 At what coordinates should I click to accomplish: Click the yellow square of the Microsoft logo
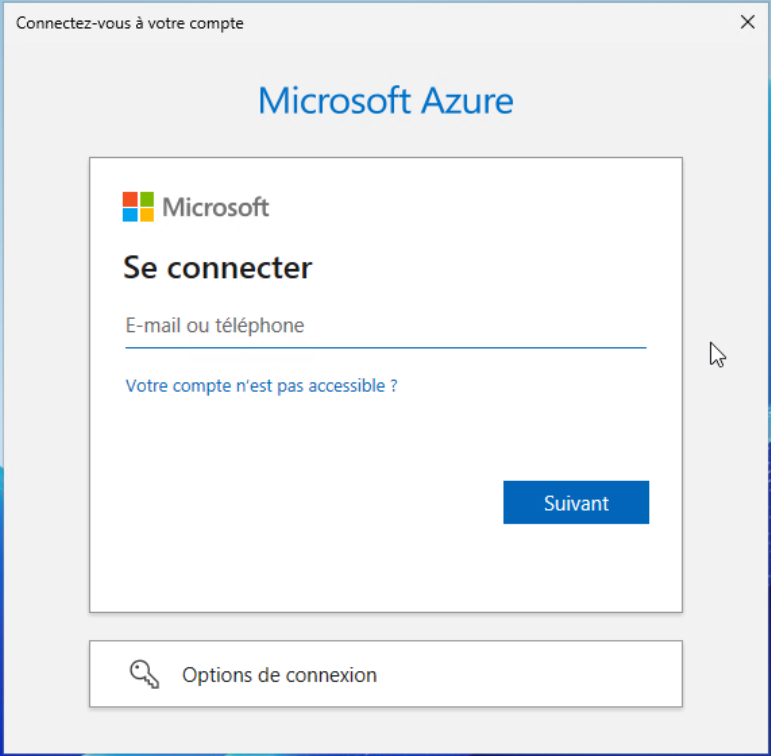click(x=146, y=215)
